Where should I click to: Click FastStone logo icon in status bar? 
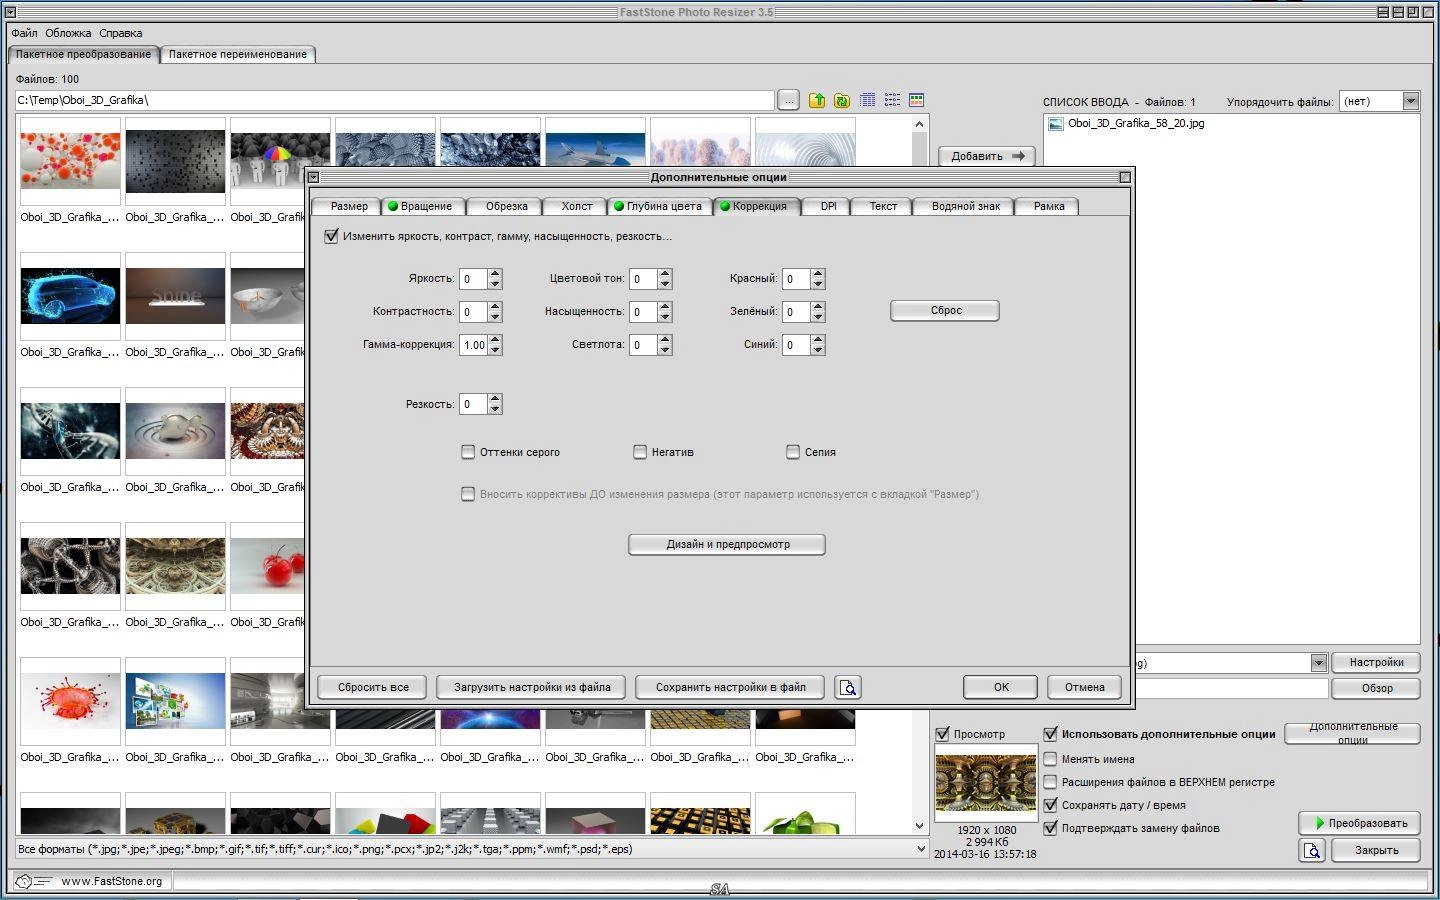point(33,881)
